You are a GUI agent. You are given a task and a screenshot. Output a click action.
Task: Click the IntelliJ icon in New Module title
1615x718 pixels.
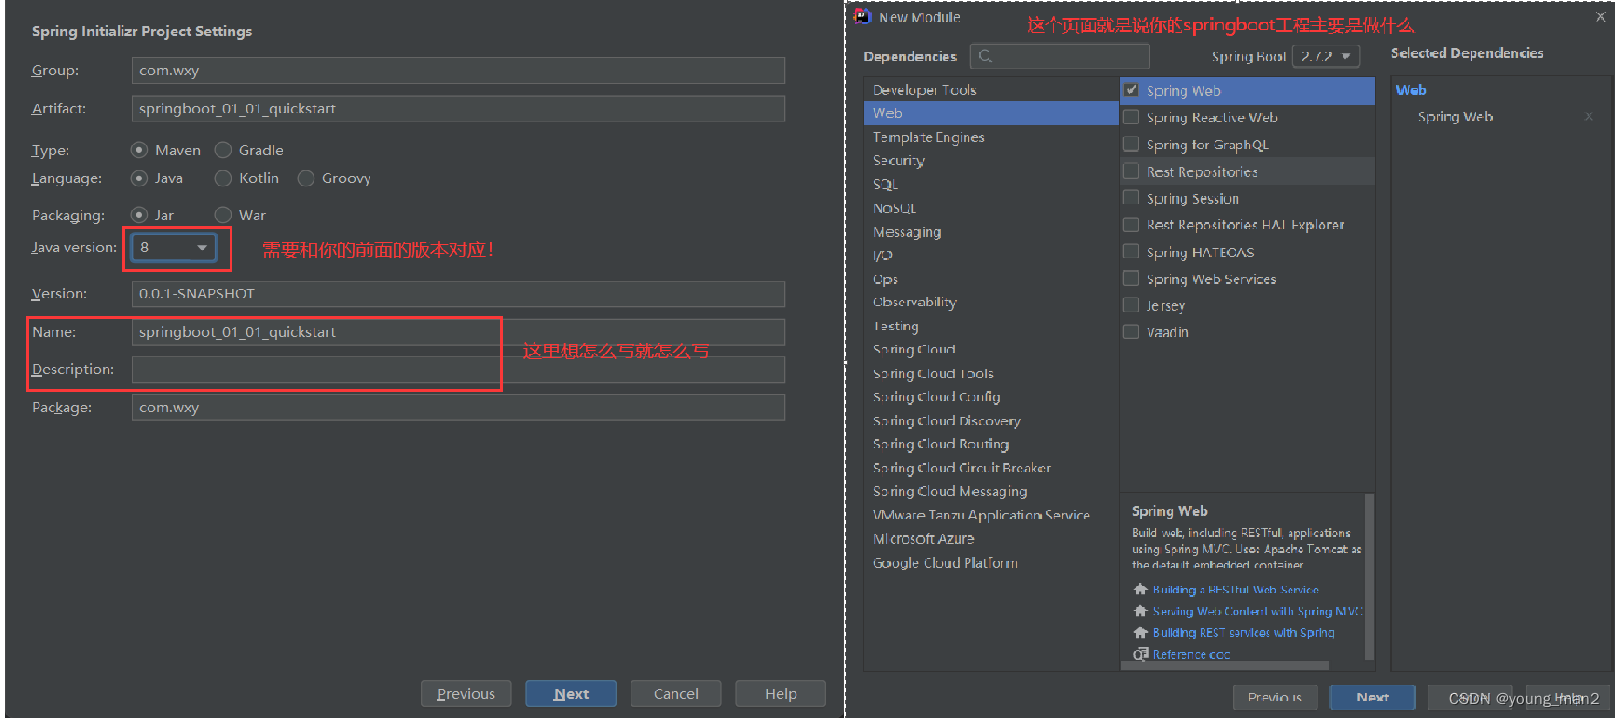863,16
